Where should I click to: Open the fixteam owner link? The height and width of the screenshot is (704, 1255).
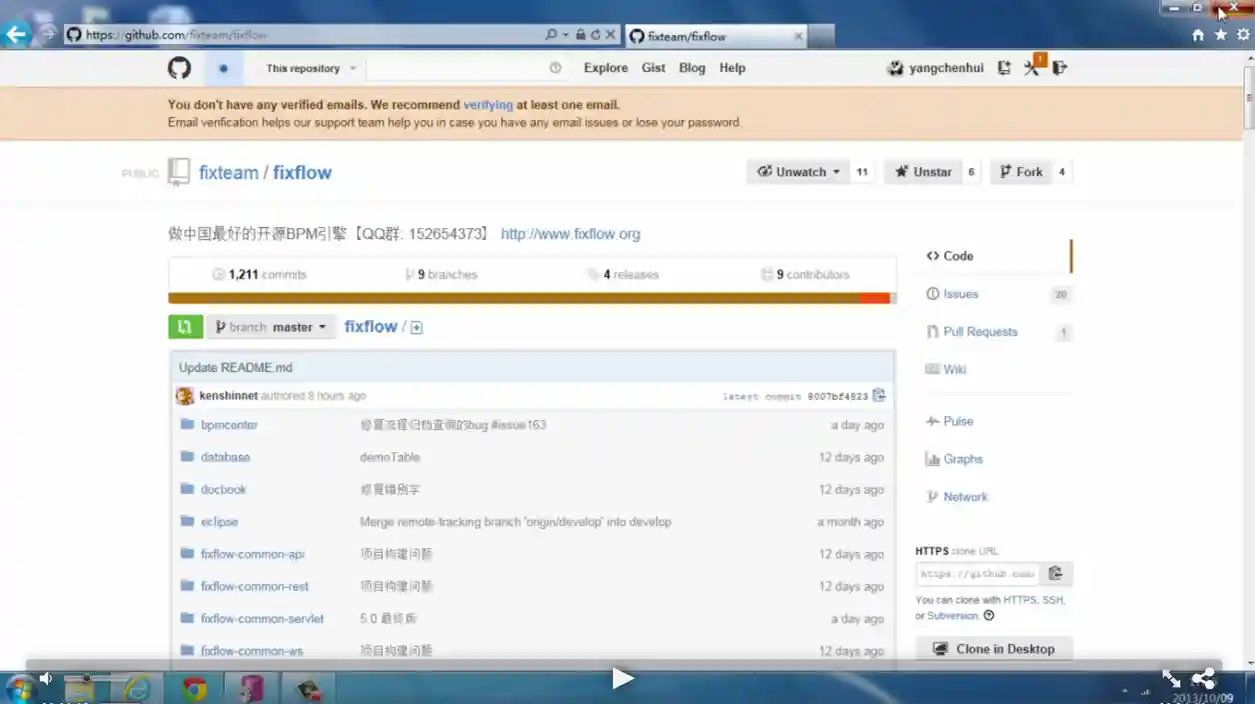click(229, 172)
